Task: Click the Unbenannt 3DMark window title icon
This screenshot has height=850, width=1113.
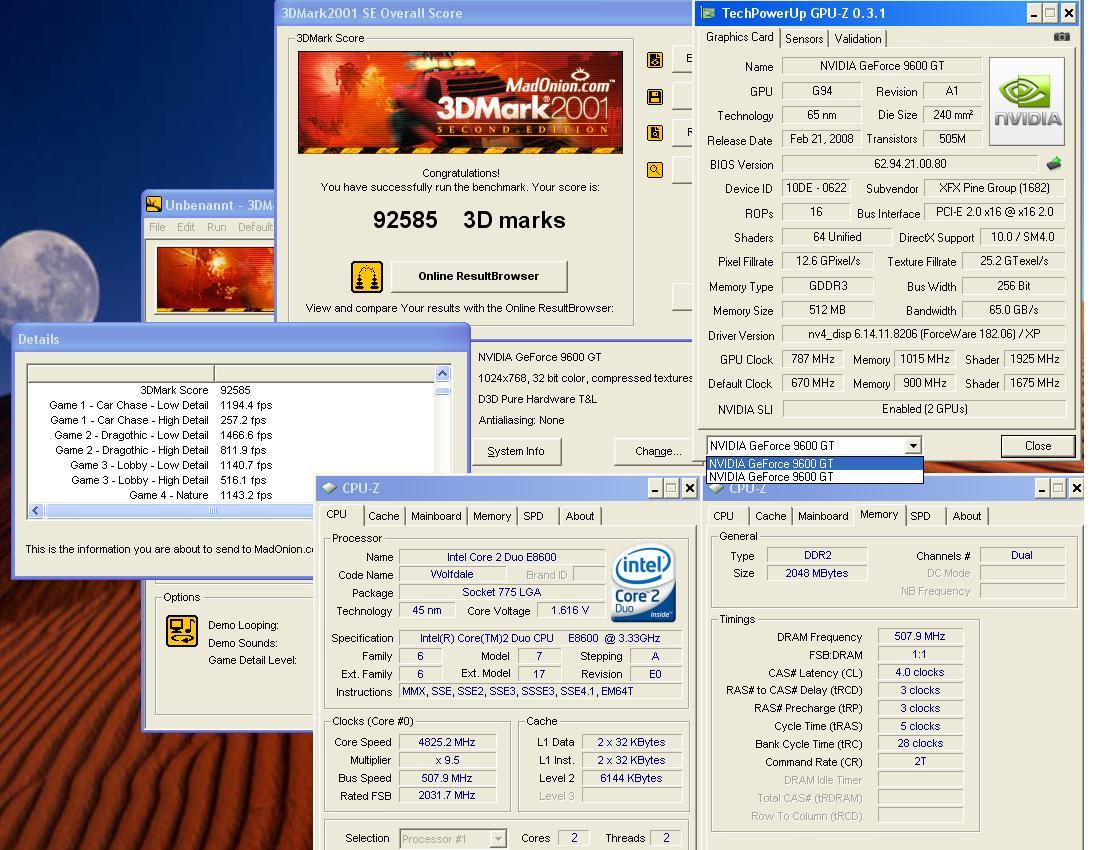Action: coord(153,205)
